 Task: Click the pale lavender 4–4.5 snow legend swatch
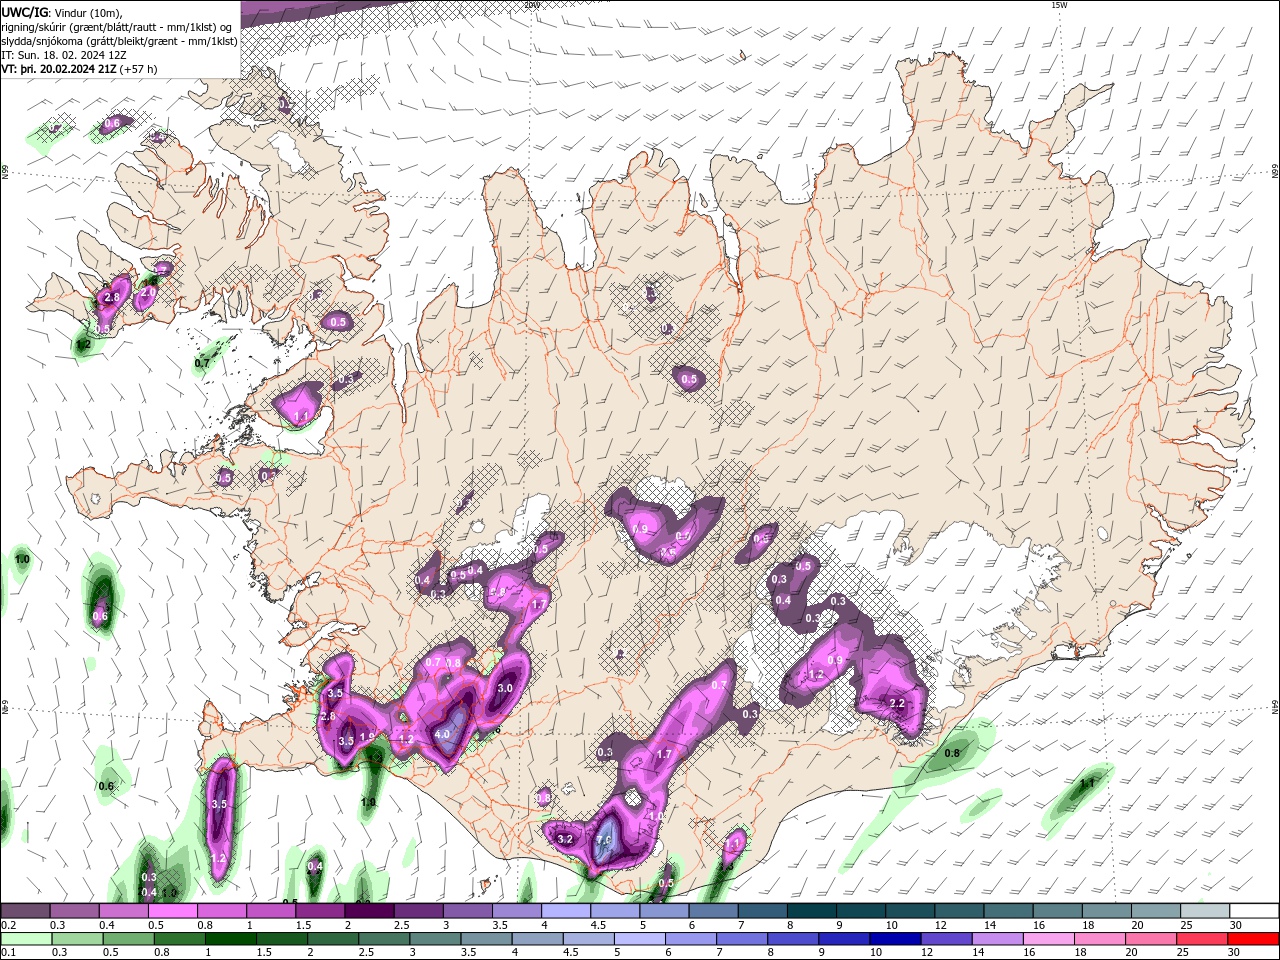pos(565,911)
